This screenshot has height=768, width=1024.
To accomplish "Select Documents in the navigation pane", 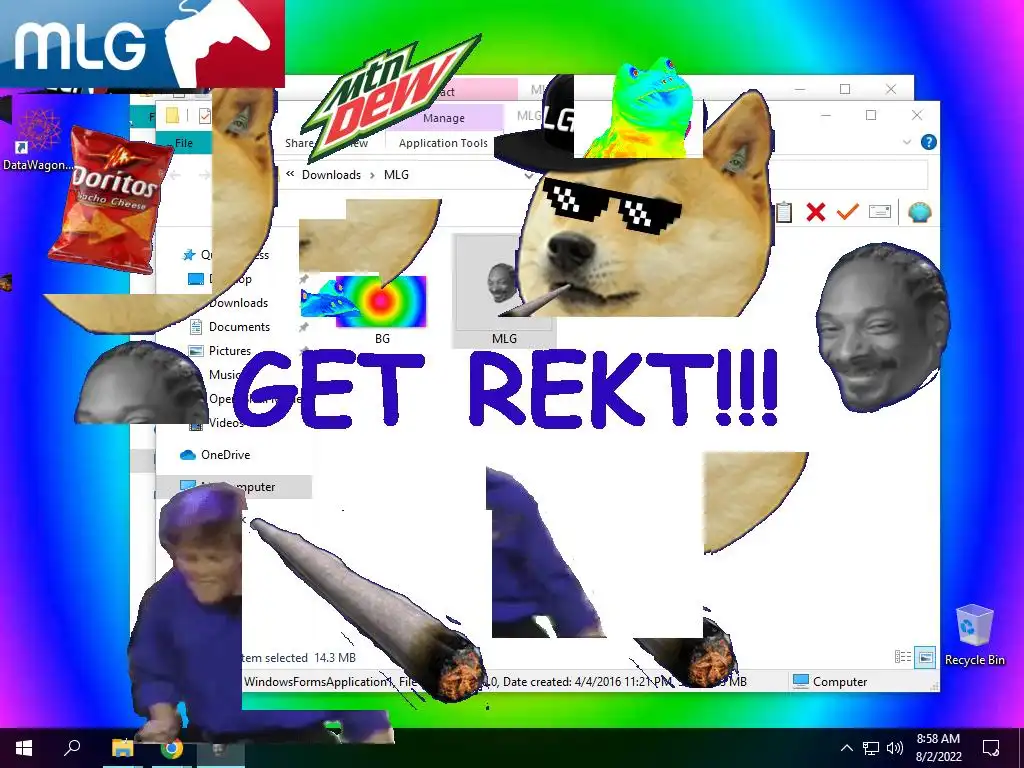I will [x=239, y=327].
